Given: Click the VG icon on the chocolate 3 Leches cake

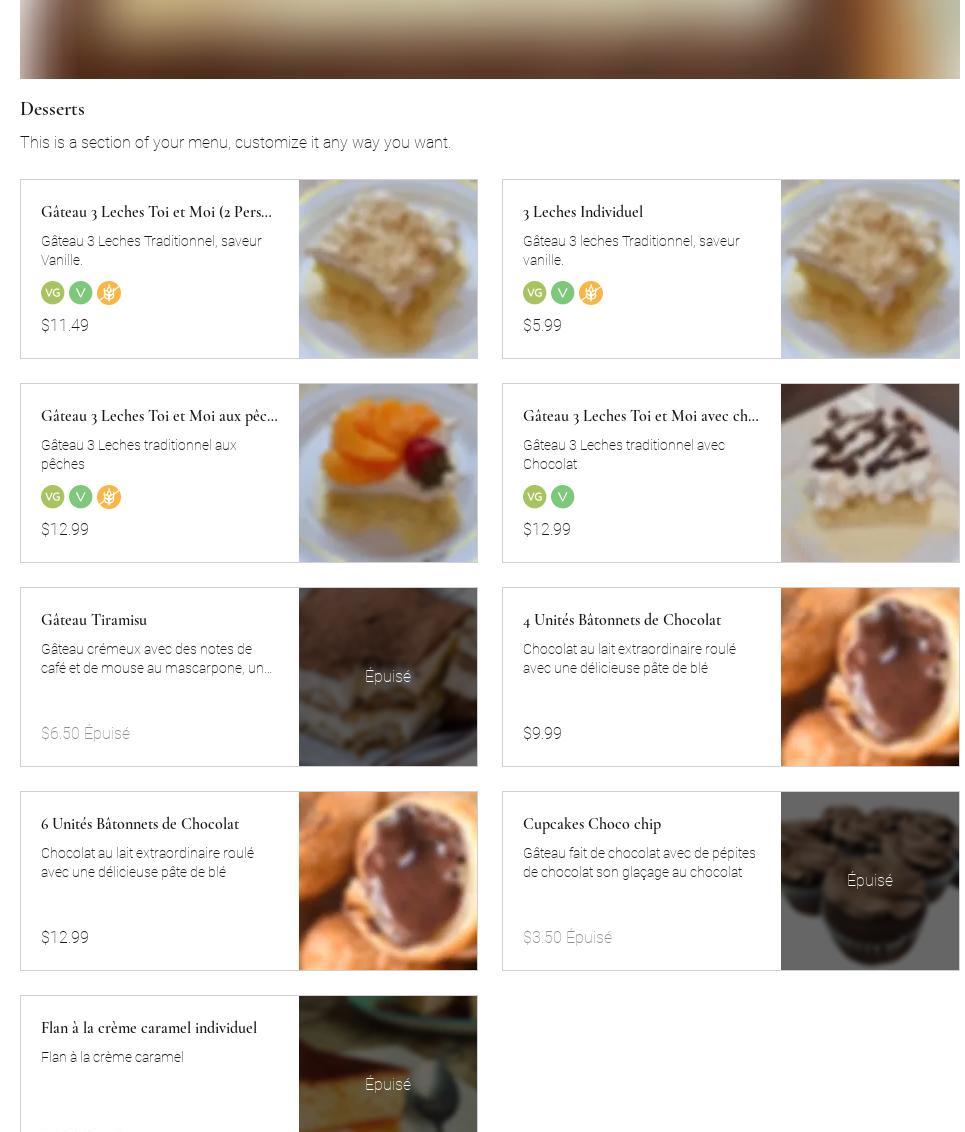Looking at the screenshot, I should click(x=535, y=497).
